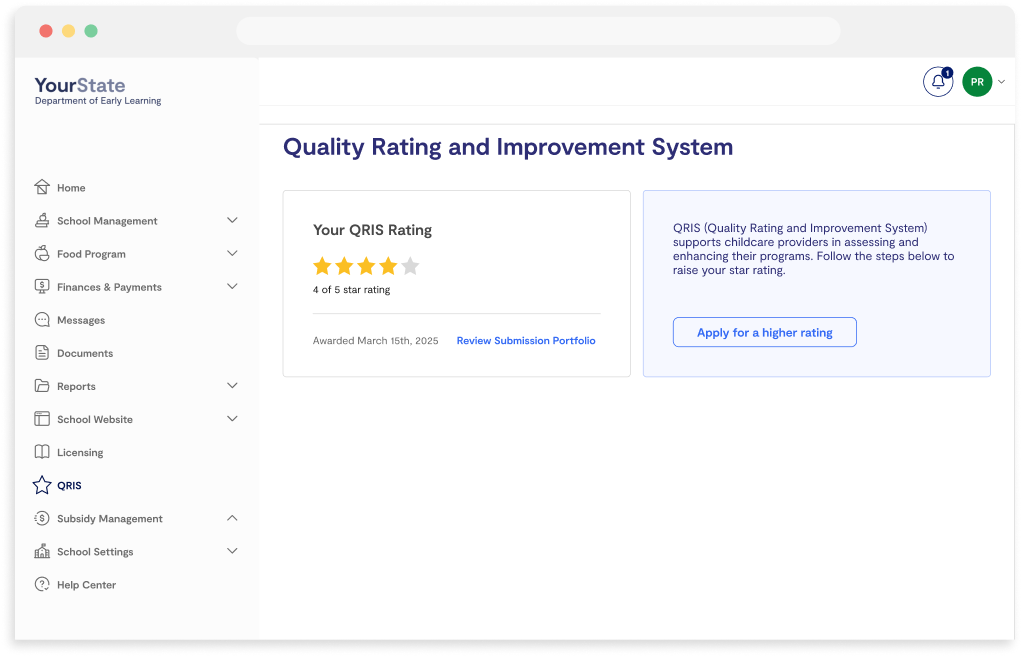This screenshot has height=657, width=1023.
Task: Click the School Management icon
Action: pyautogui.click(x=42, y=221)
